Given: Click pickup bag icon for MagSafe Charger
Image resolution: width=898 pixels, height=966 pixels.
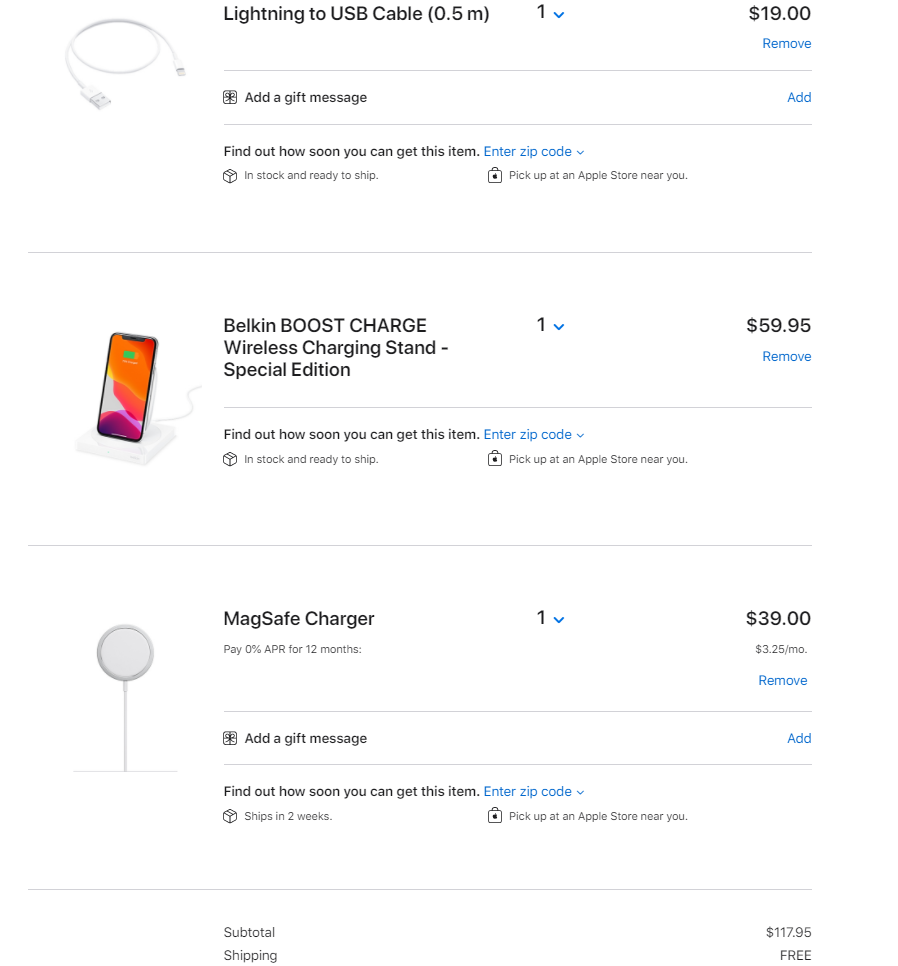Looking at the screenshot, I should click(x=494, y=817).
